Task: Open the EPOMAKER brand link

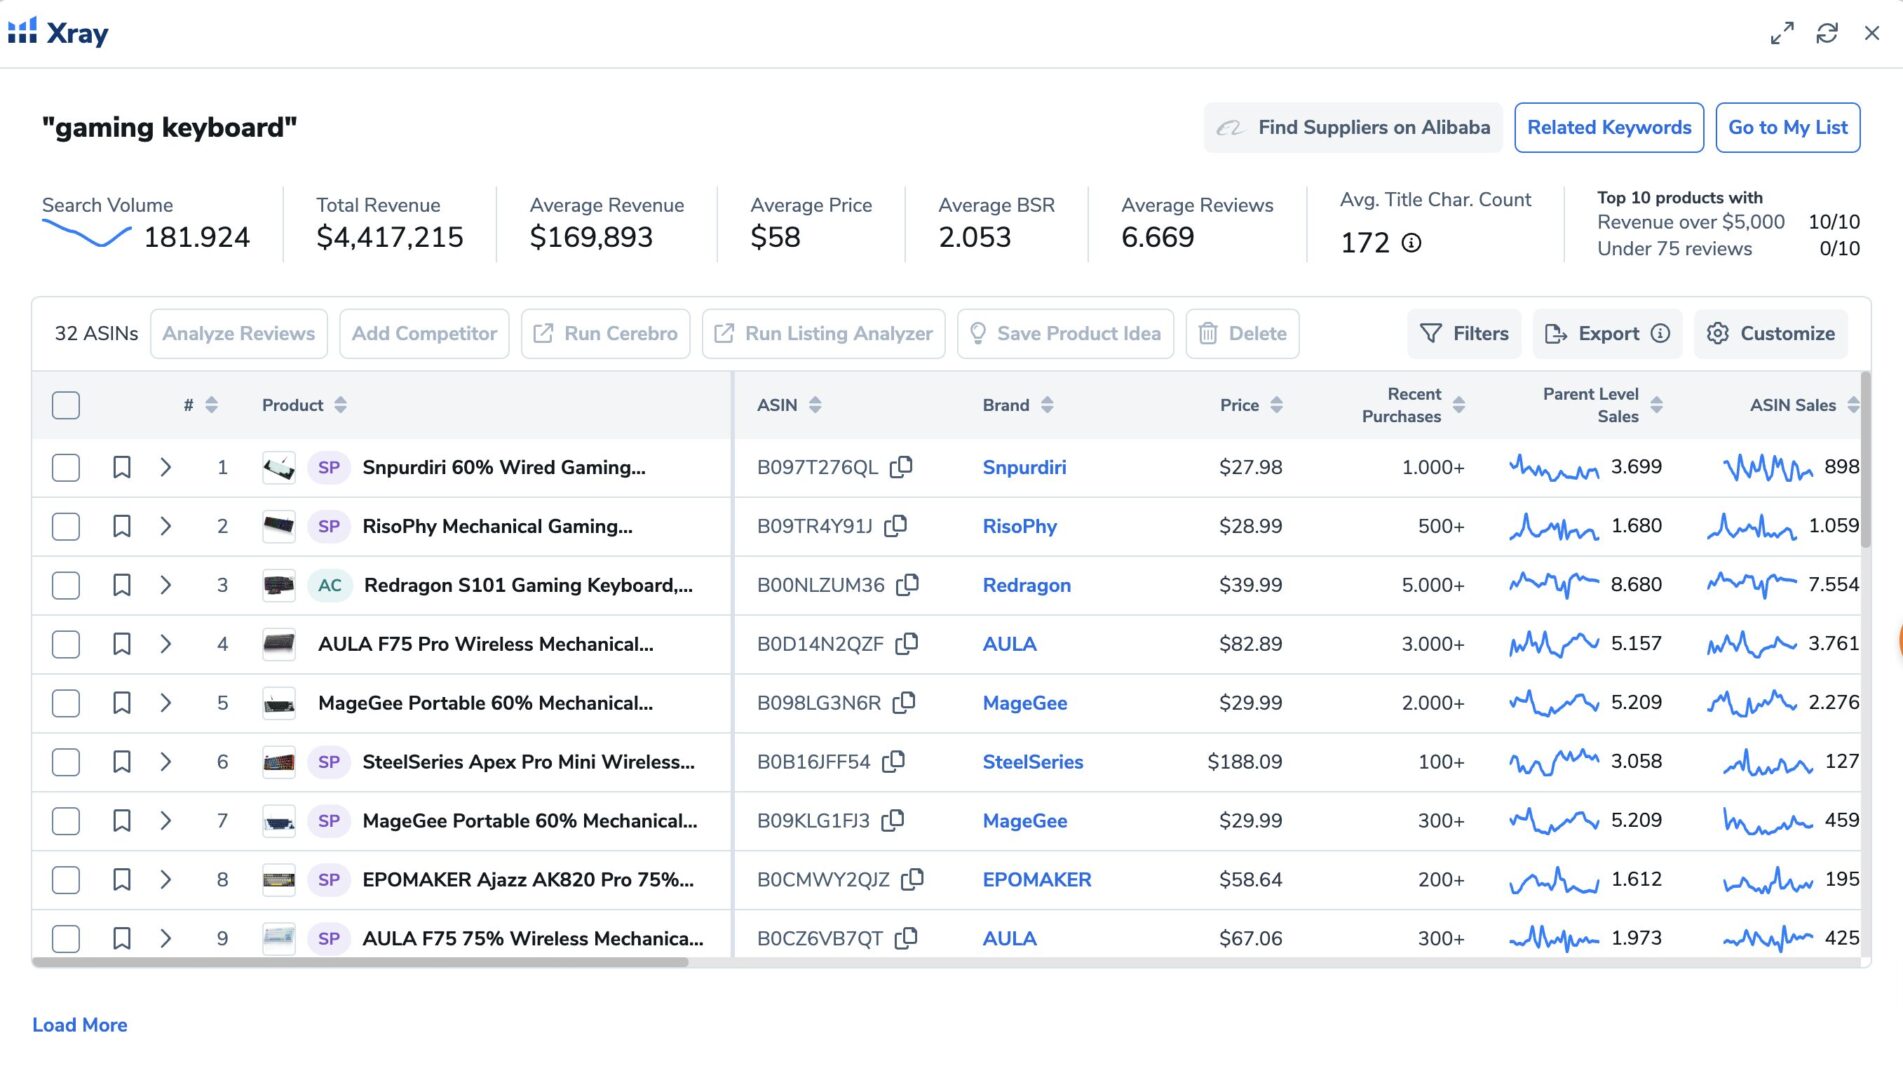Action: pyautogui.click(x=1036, y=880)
